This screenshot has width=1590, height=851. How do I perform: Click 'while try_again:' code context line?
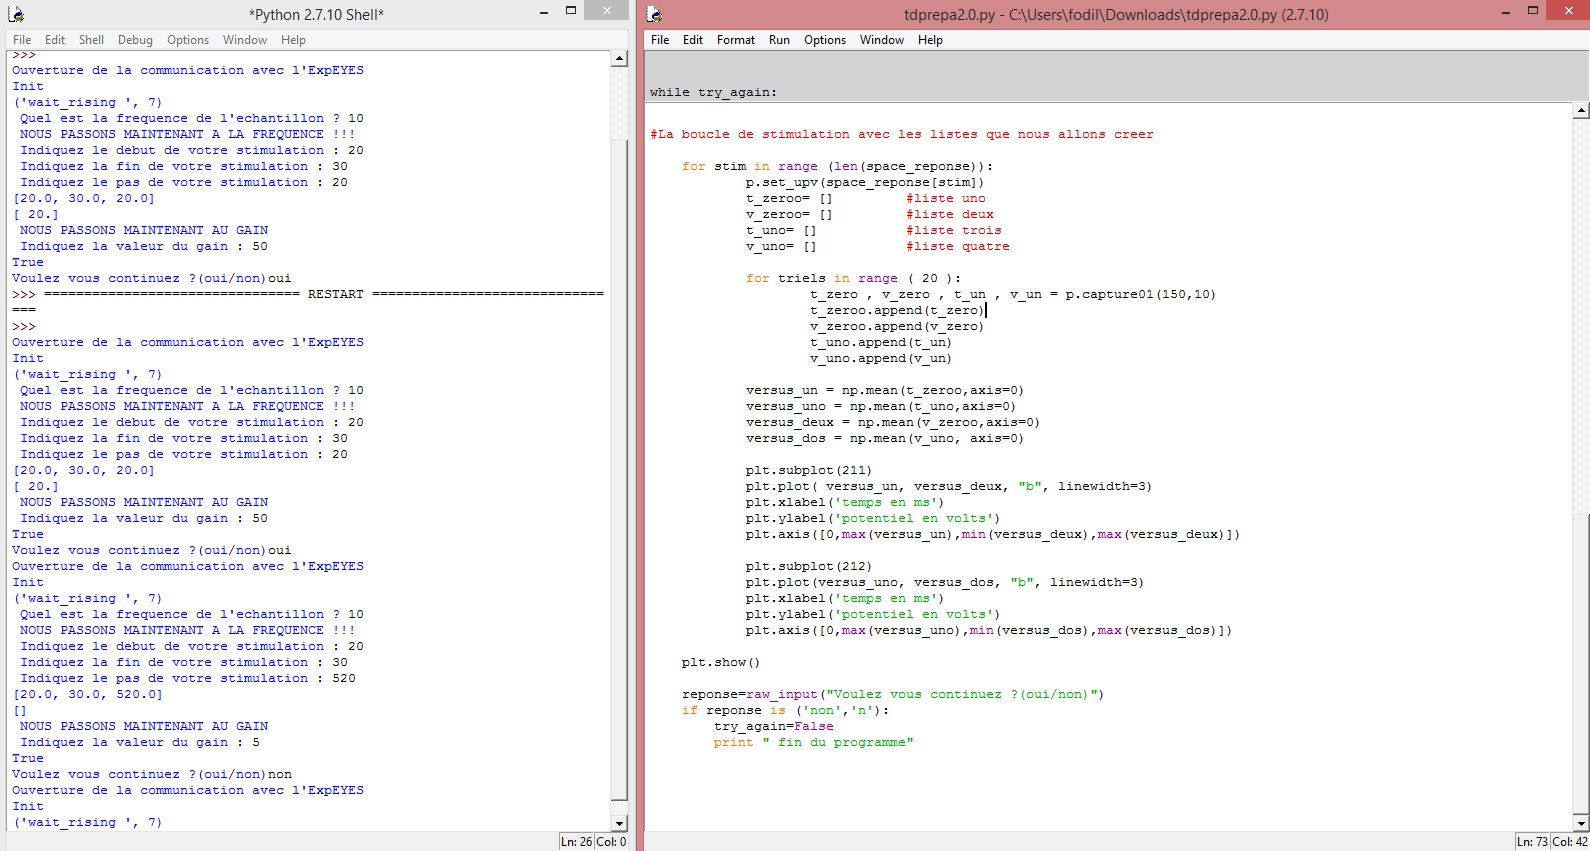713,92
